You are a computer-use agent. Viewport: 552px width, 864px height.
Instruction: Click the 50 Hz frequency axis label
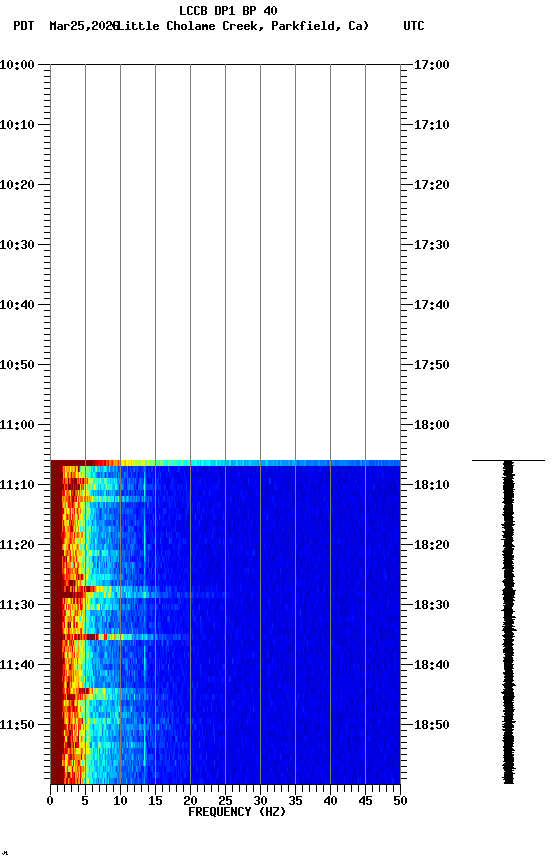[400, 801]
